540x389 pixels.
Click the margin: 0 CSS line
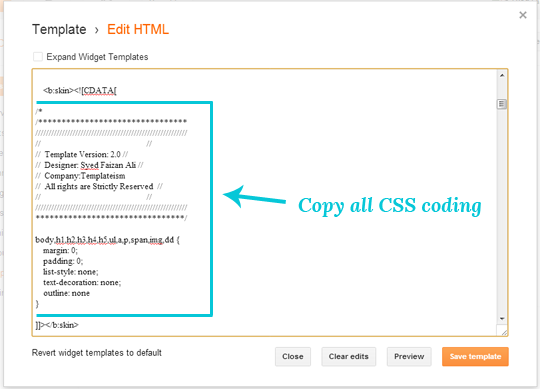pos(60,251)
